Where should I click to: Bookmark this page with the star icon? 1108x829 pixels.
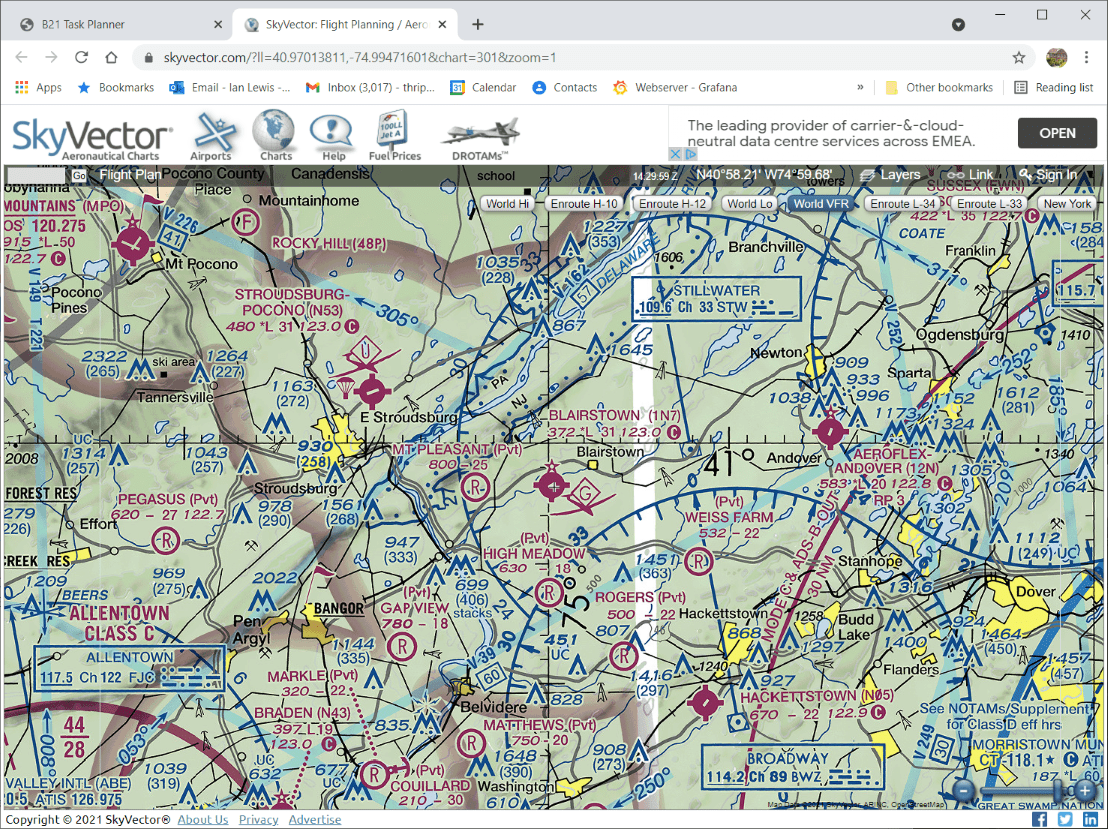(1018, 57)
